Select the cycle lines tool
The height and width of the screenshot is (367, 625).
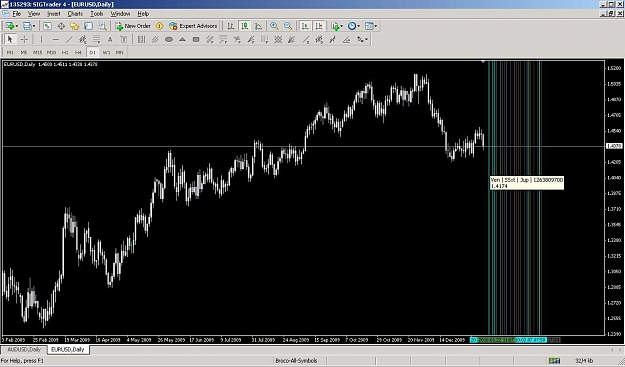(x=142, y=39)
